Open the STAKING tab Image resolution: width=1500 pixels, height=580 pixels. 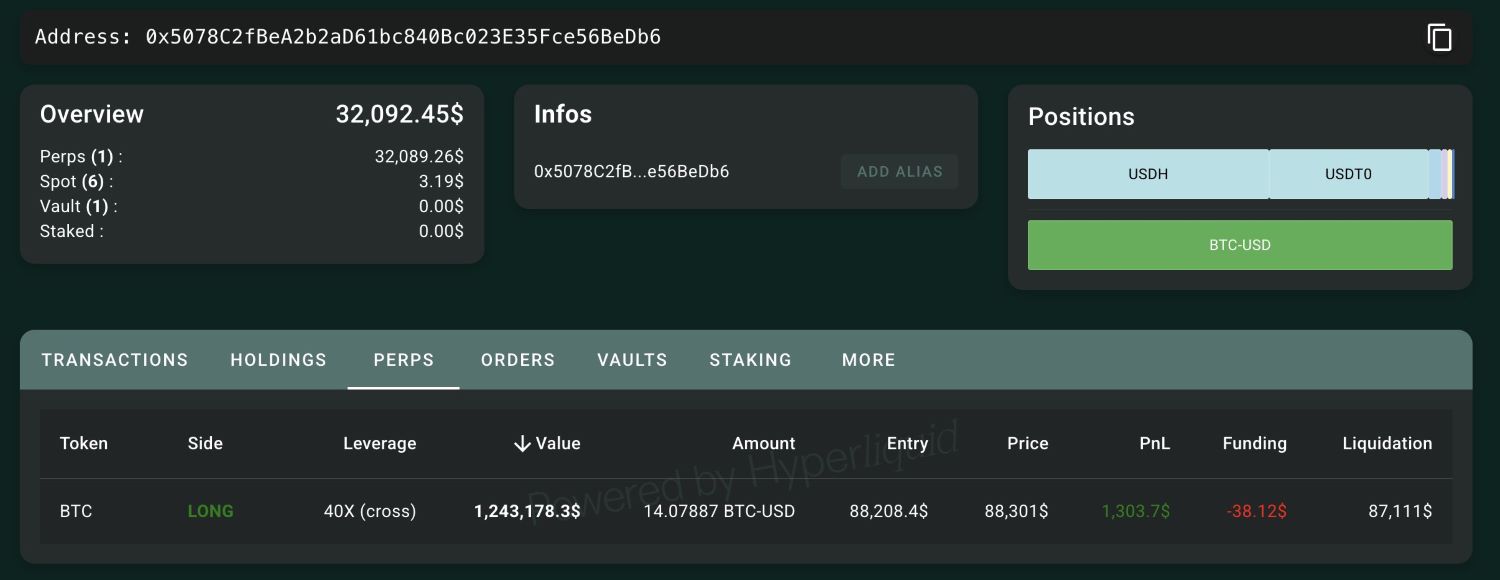[751, 360]
